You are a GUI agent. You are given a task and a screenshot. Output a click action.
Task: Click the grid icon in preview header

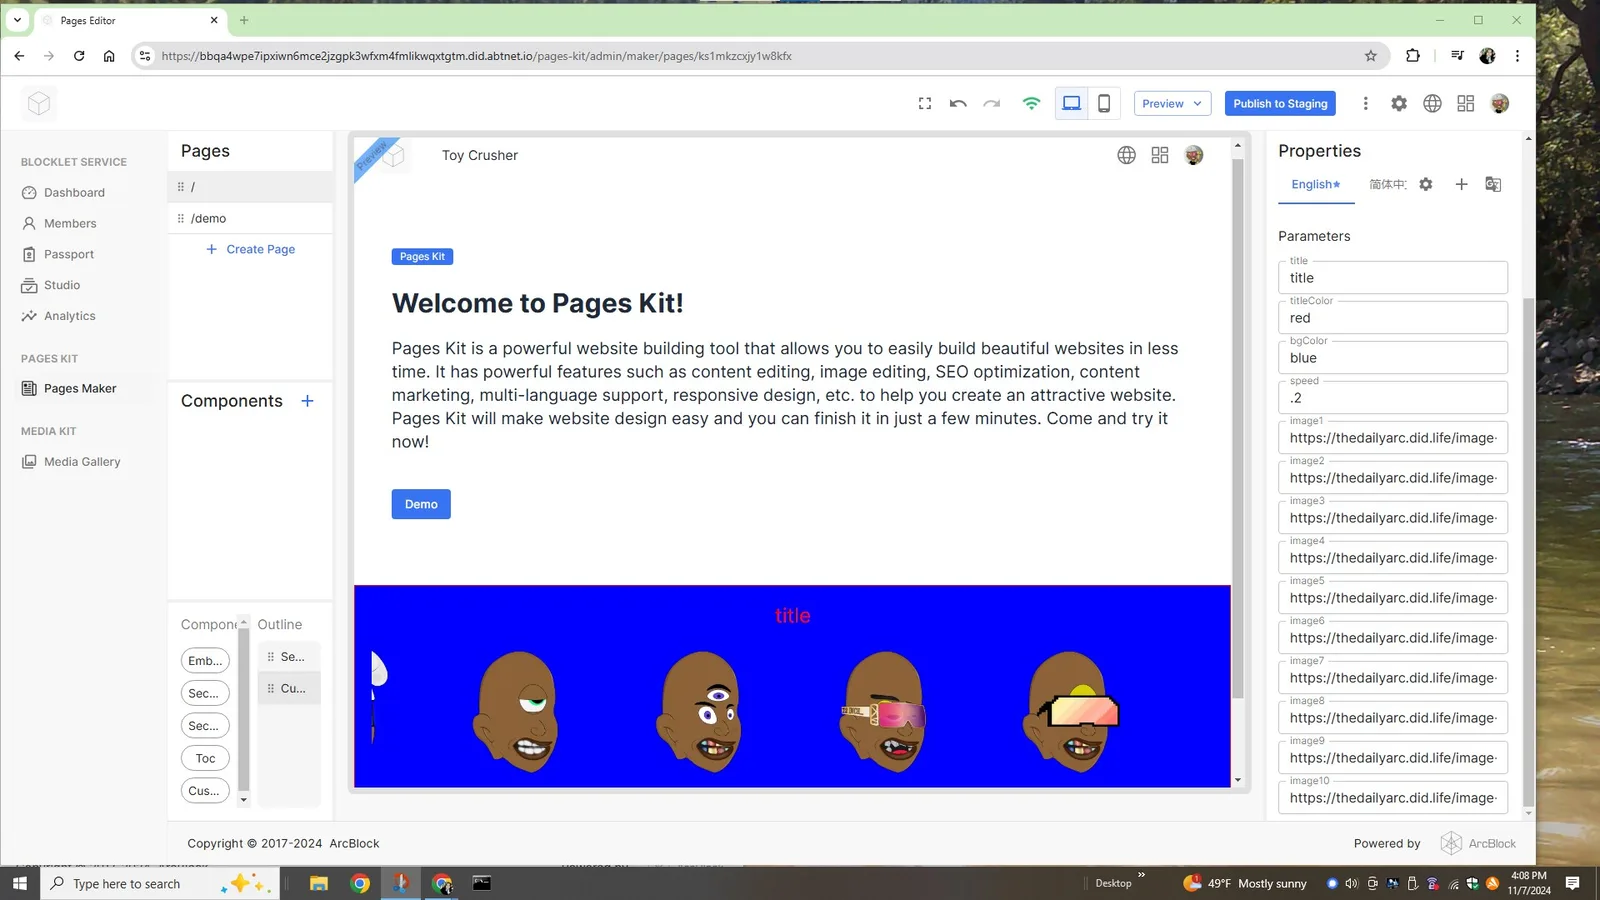tap(1160, 155)
